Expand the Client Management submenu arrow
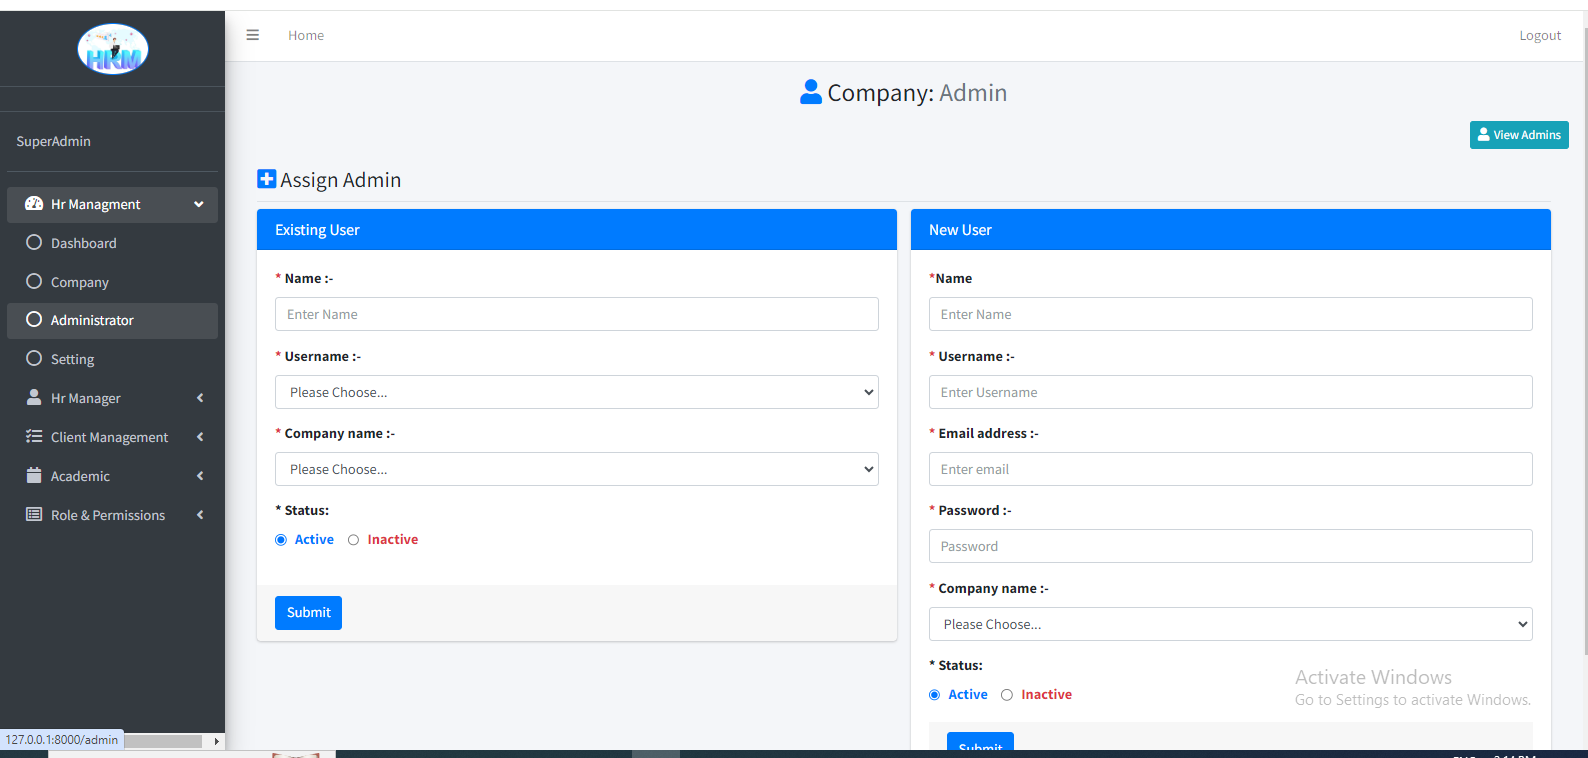 click(200, 437)
